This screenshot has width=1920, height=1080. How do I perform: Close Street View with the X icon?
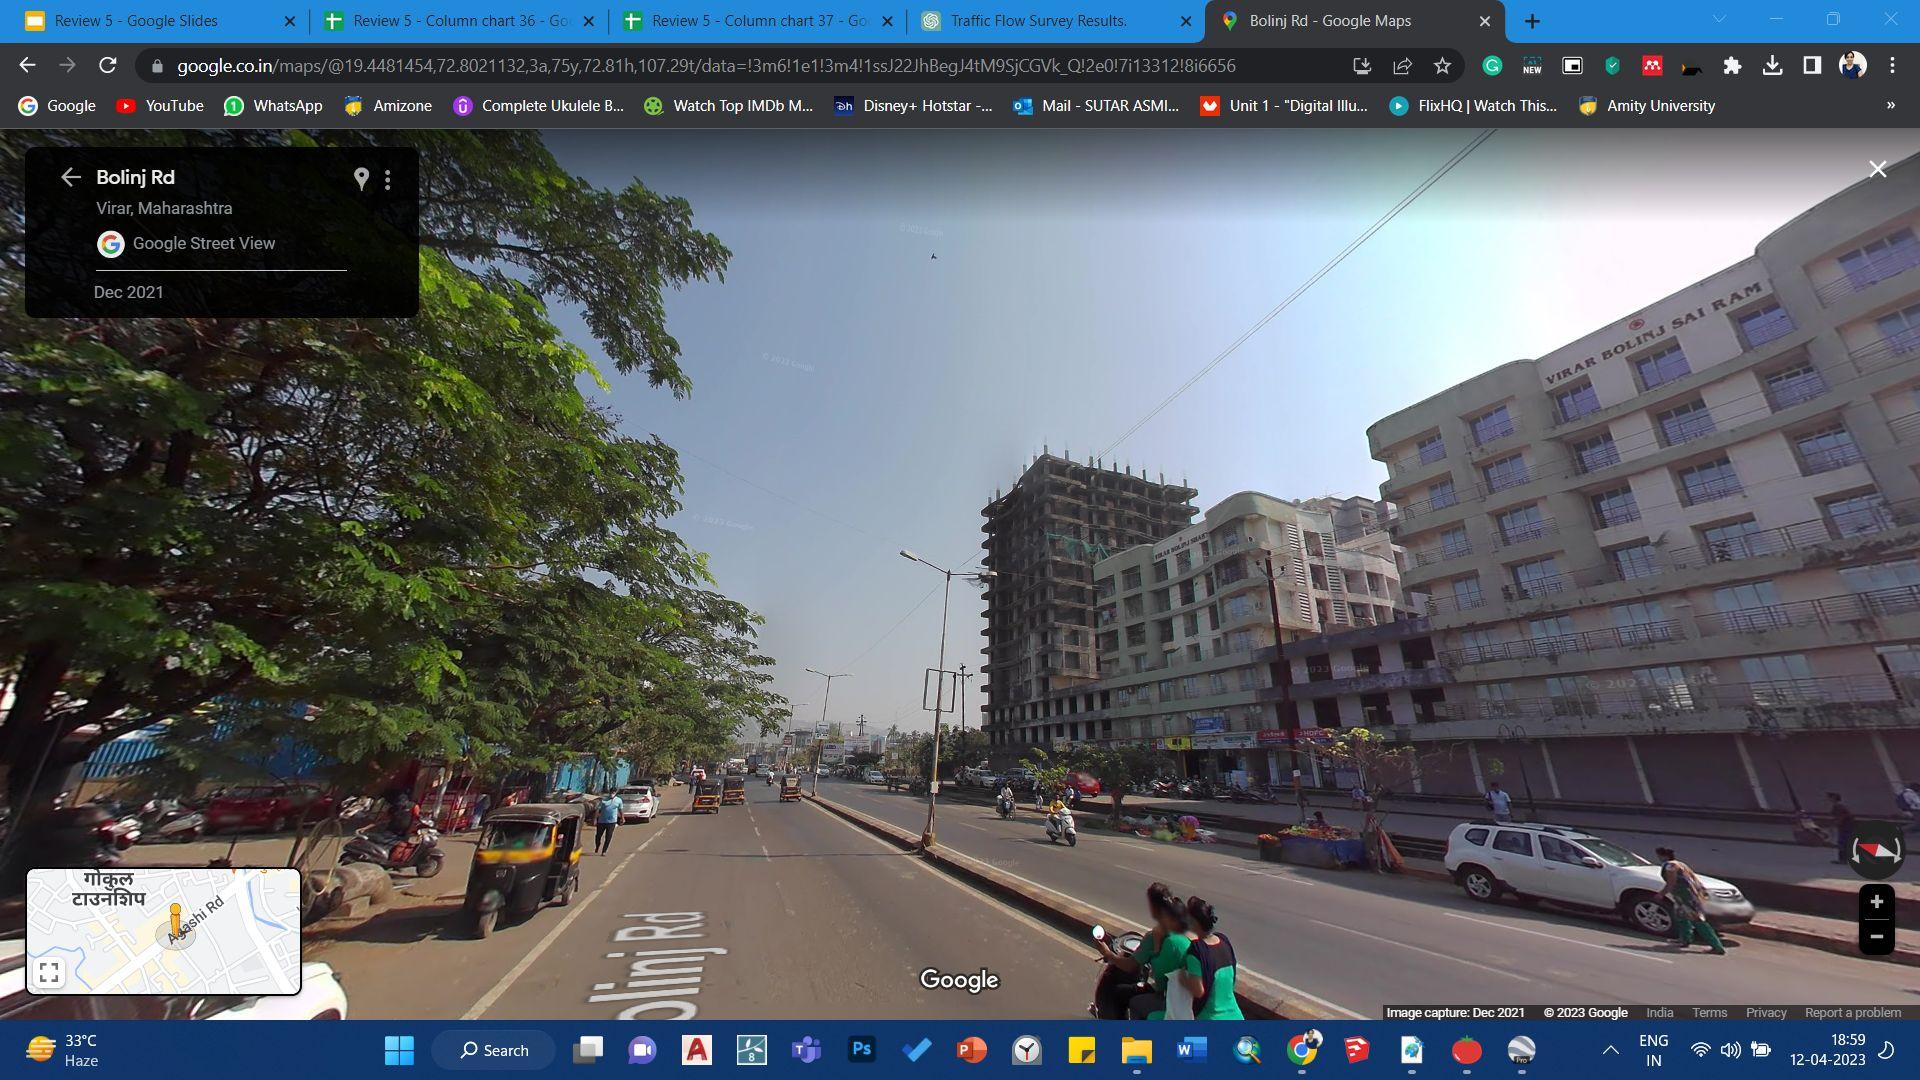1877,170
